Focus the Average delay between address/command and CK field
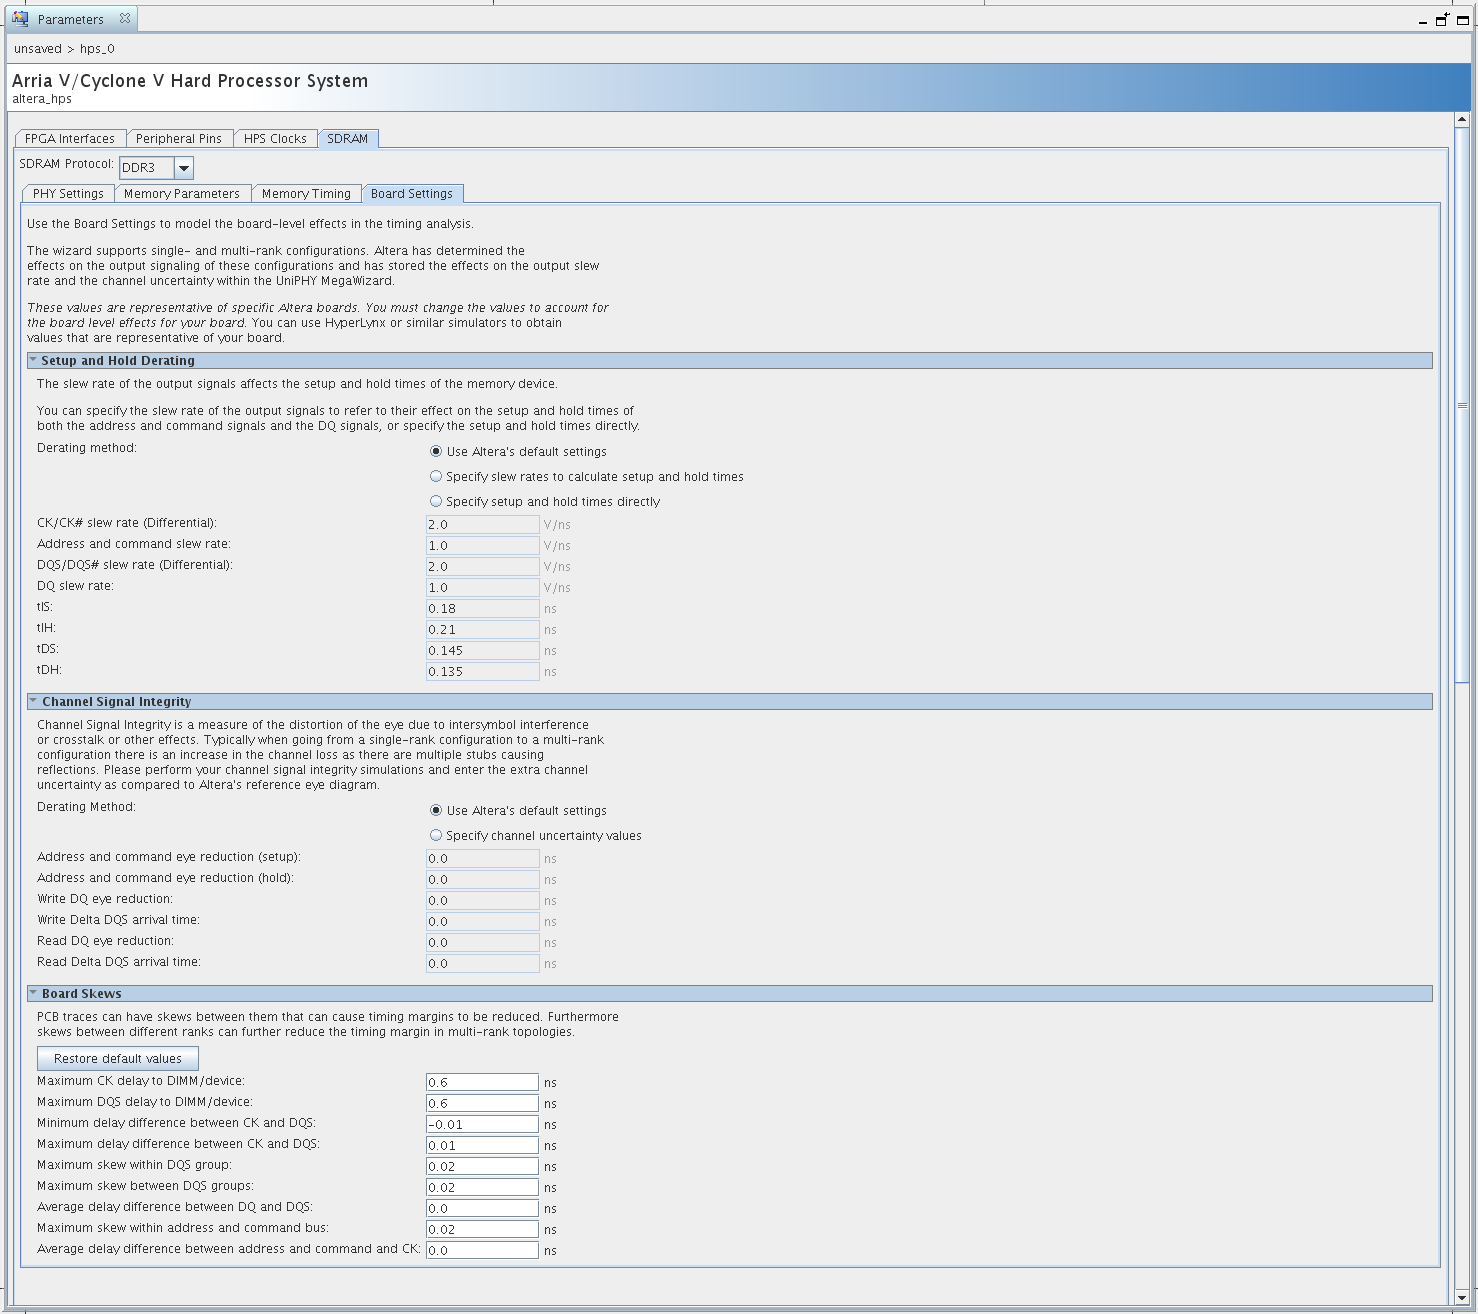Viewport: 1478px width, 1314px height. (x=482, y=1250)
